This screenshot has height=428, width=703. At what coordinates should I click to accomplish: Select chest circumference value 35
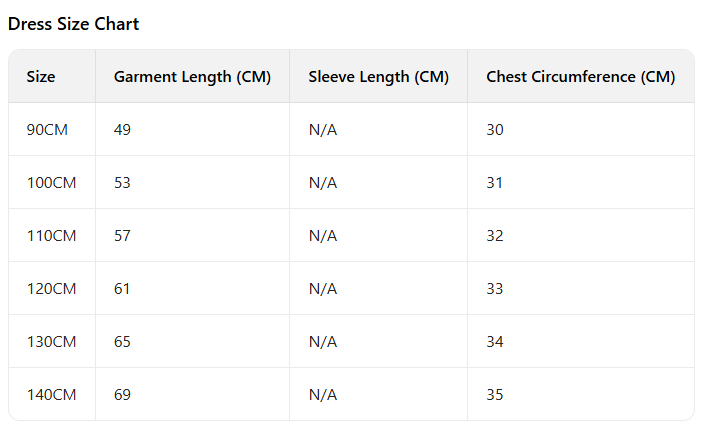pos(495,395)
